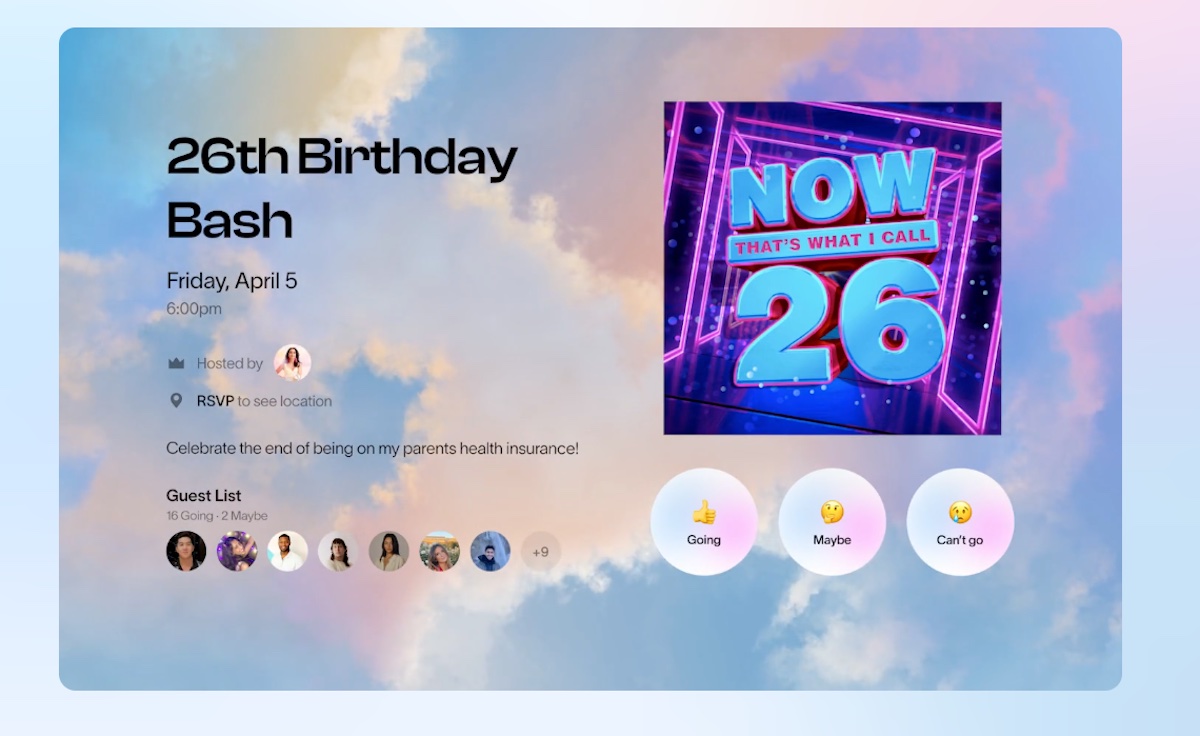Open the NOW 26 cover image

pos(832,268)
